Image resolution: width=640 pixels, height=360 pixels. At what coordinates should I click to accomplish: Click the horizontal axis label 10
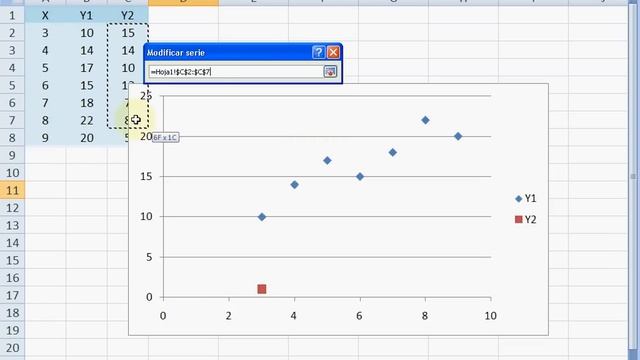click(x=490, y=316)
